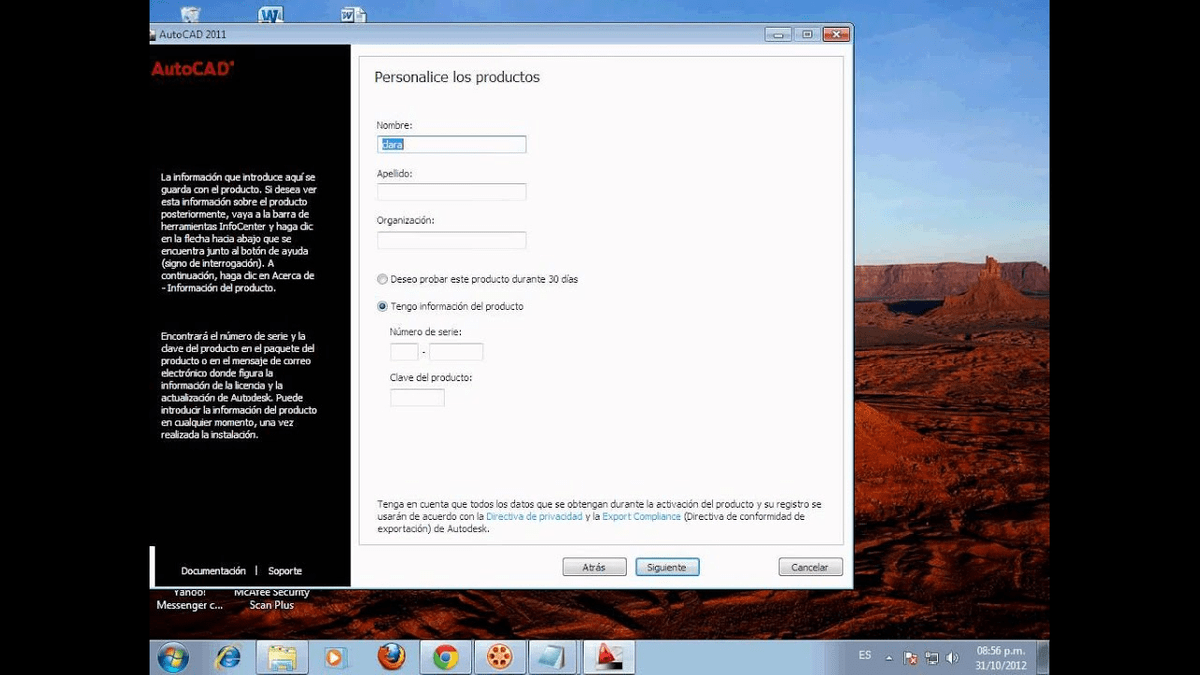Screen dimensions: 1200x675
Task: Select Tengo información del producto radio
Action: 382,307
